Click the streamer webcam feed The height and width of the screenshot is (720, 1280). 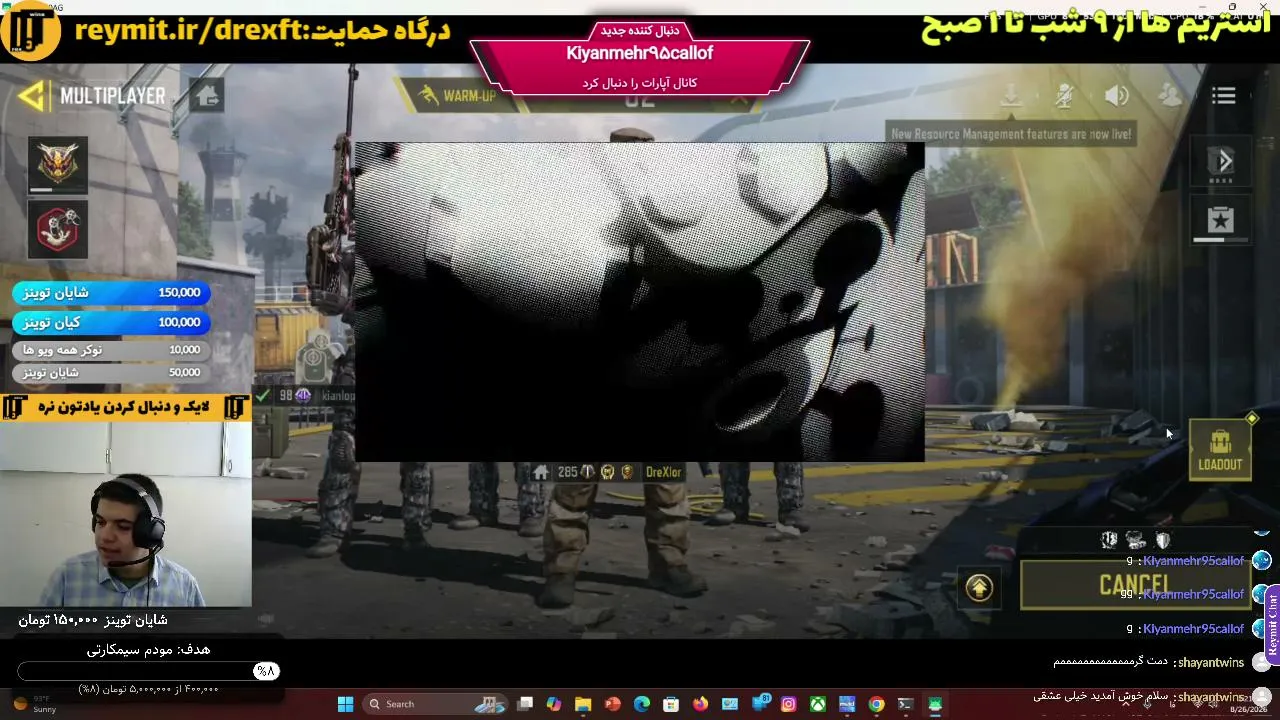(x=126, y=514)
